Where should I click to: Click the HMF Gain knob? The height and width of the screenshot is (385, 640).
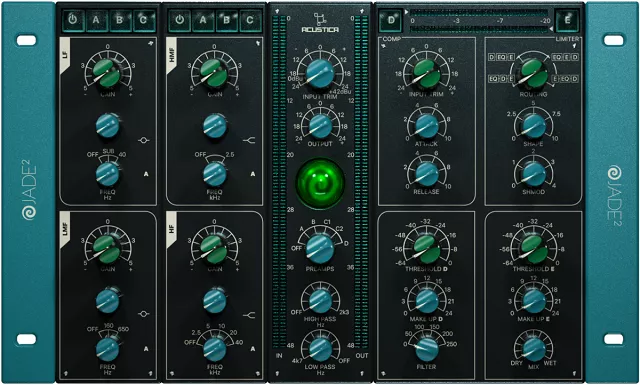click(x=214, y=73)
